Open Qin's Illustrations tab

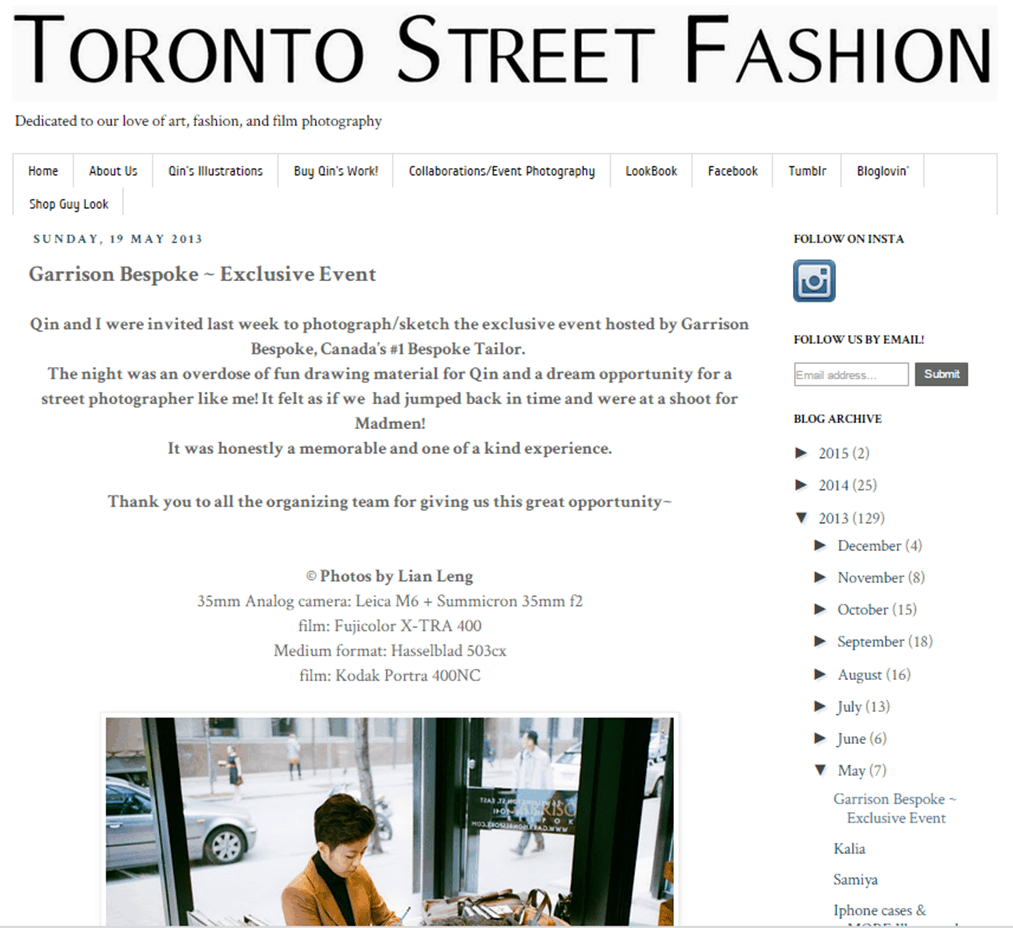[x=216, y=171]
